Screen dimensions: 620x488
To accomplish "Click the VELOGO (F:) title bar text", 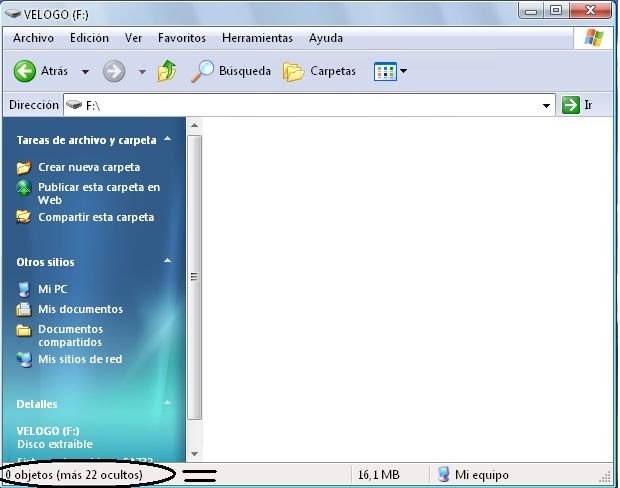I will pyautogui.click(x=56, y=15).
